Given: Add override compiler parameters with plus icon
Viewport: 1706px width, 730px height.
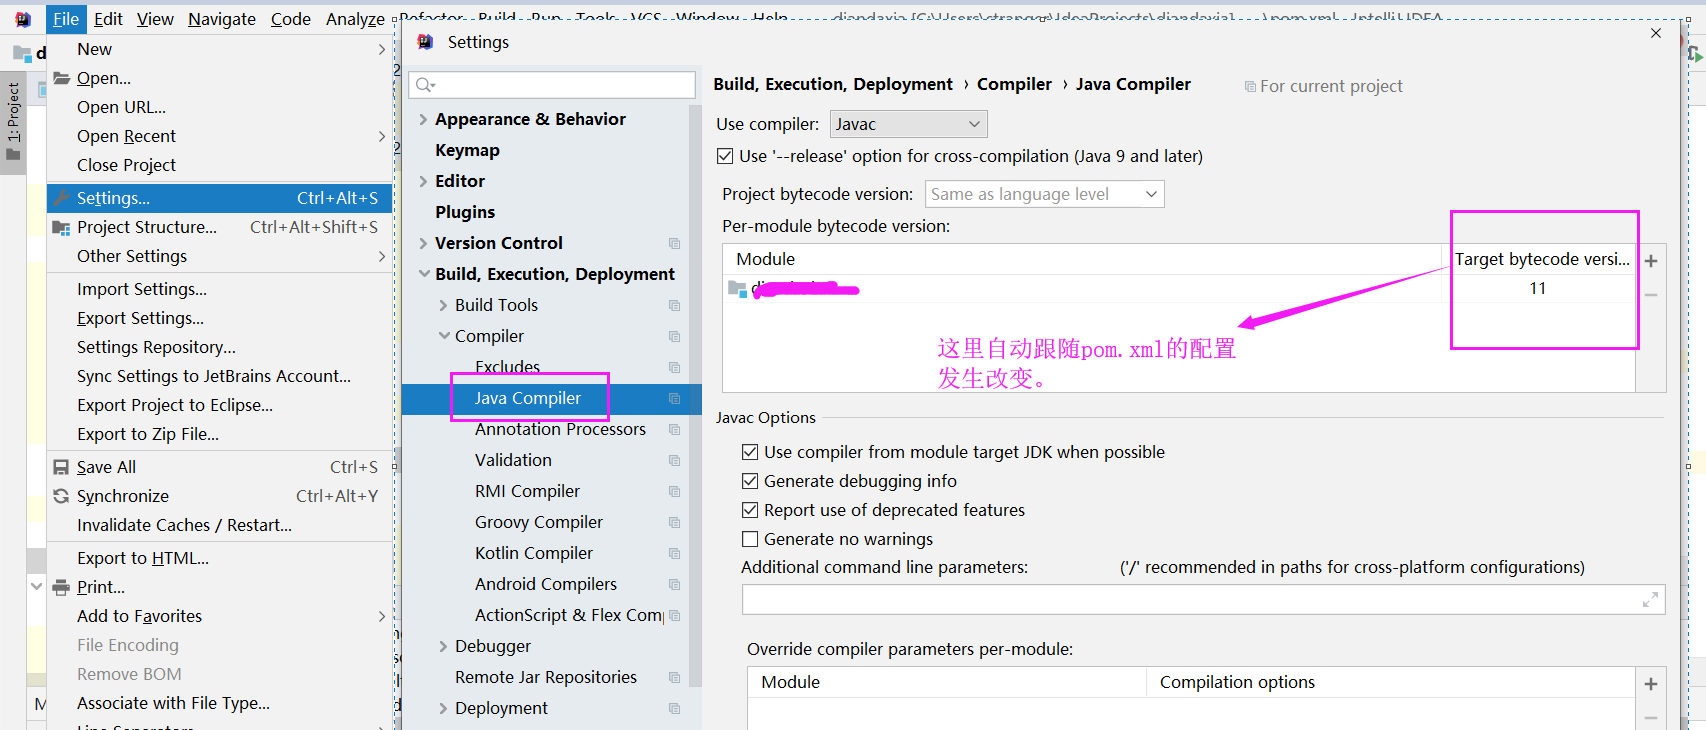Looking at the screenshot, I should coord(1651,684).
